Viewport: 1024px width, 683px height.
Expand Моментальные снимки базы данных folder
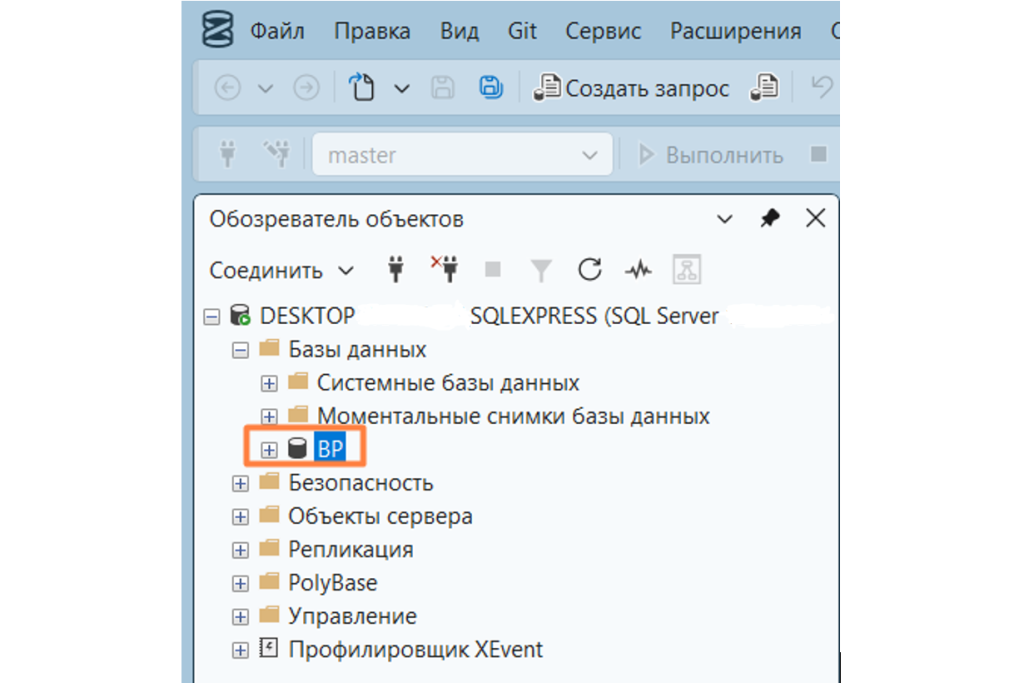click(x=269, y=417)
